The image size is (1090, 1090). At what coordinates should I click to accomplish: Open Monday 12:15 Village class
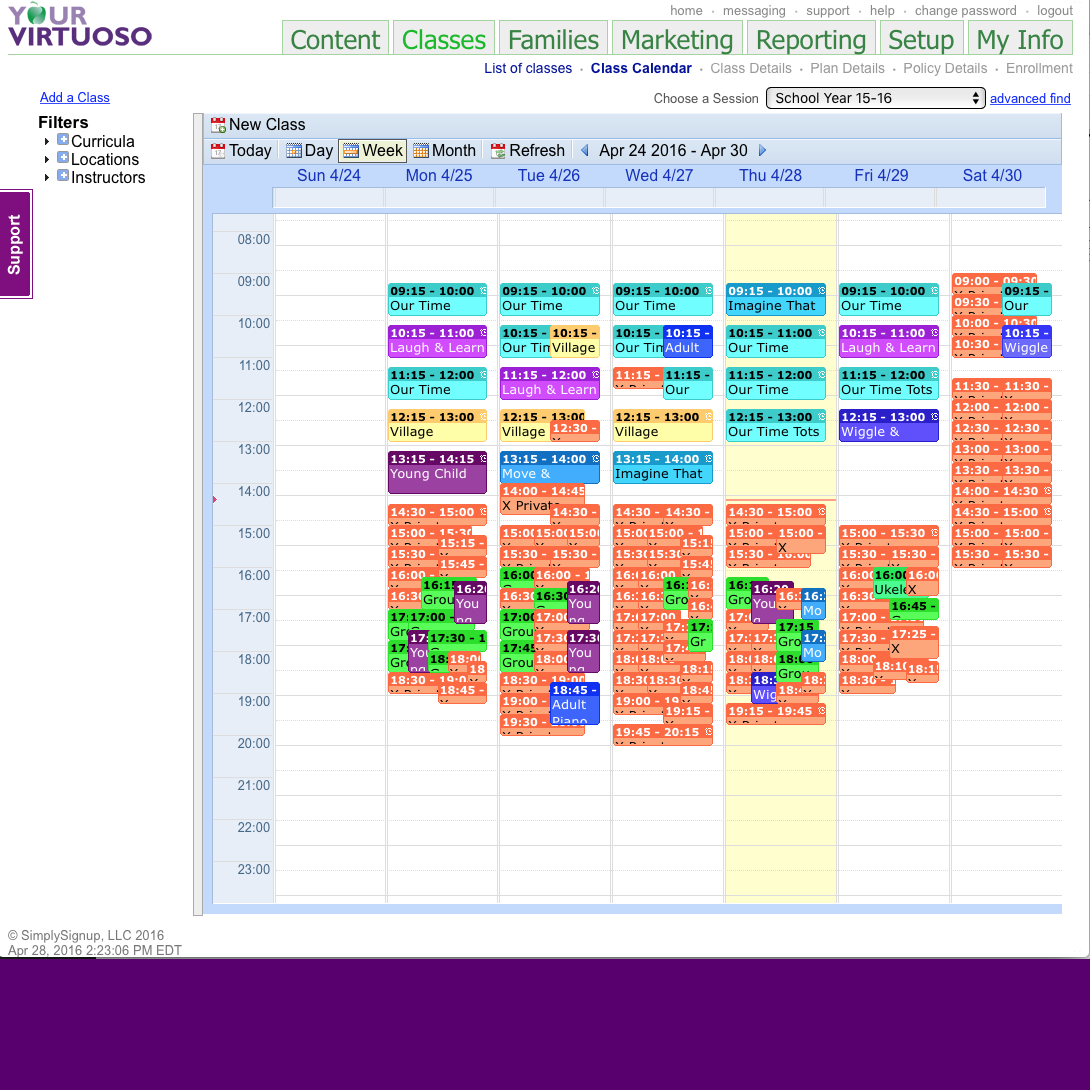pos(437,425)
